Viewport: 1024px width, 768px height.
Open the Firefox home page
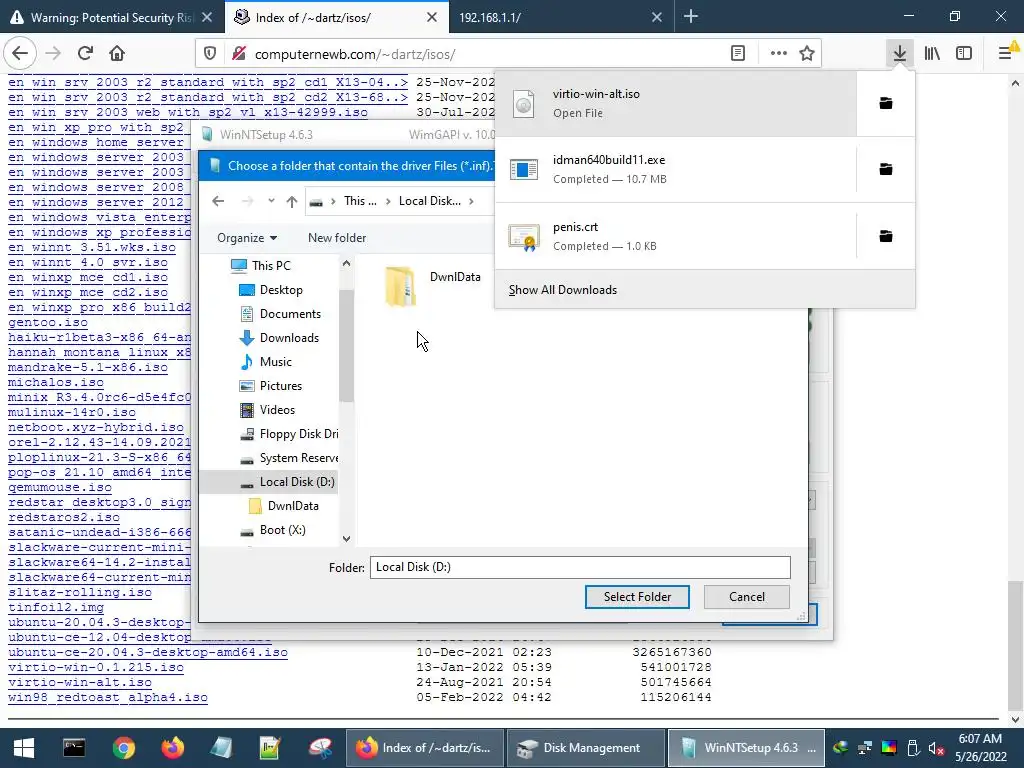pos(117,54)
